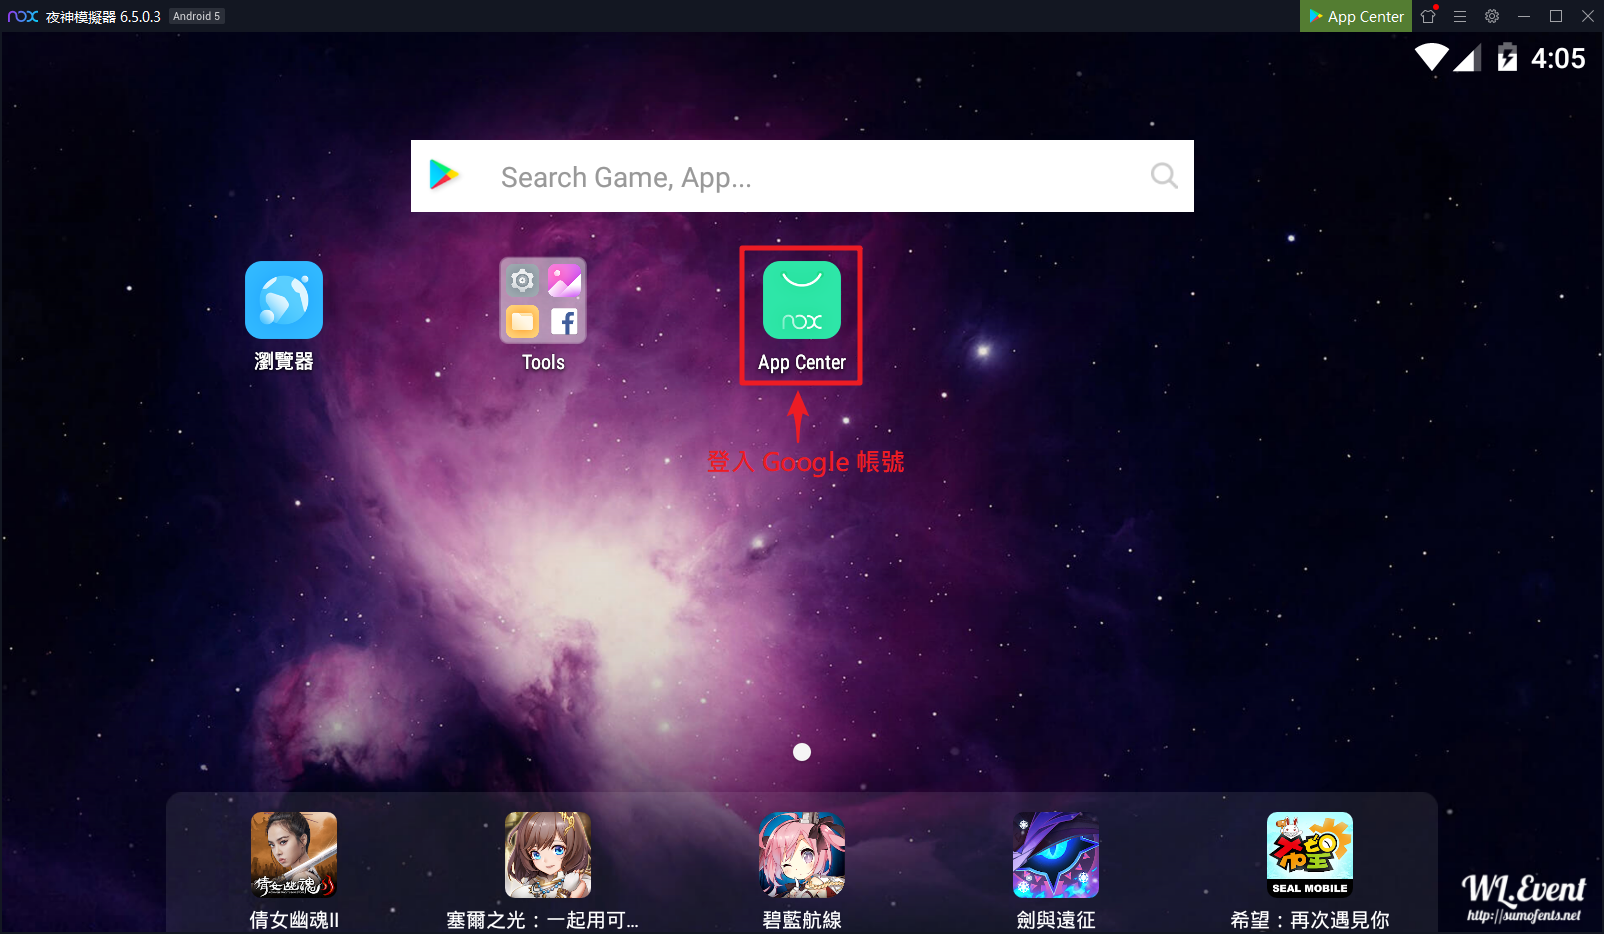Click the cellular signal status icon
This screenshot has width=1604, height=934.
[x=1467, y=58]
